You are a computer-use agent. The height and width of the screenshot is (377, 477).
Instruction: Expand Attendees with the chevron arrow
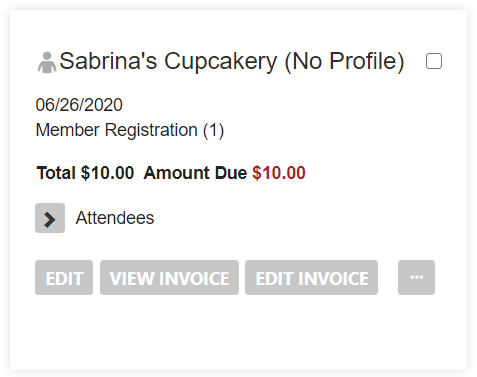(x=50, y=218)
